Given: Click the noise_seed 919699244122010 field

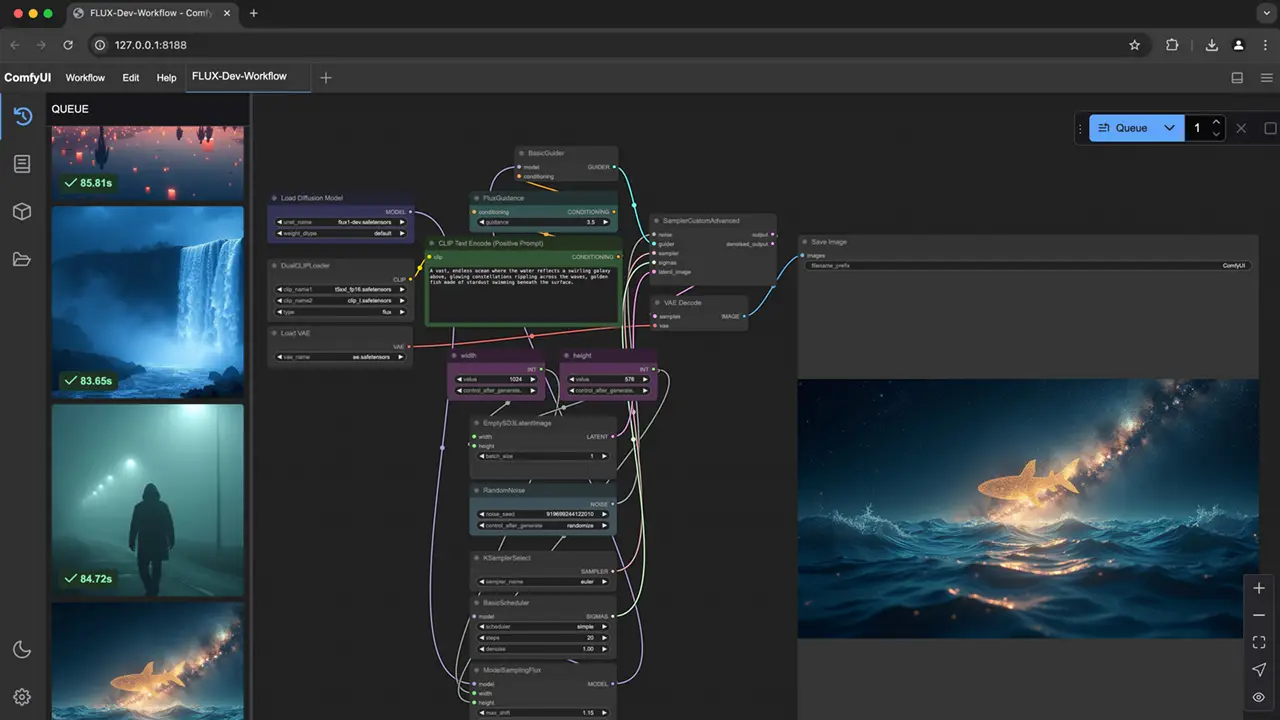Looking at the screenshot, I should point(544,514).
